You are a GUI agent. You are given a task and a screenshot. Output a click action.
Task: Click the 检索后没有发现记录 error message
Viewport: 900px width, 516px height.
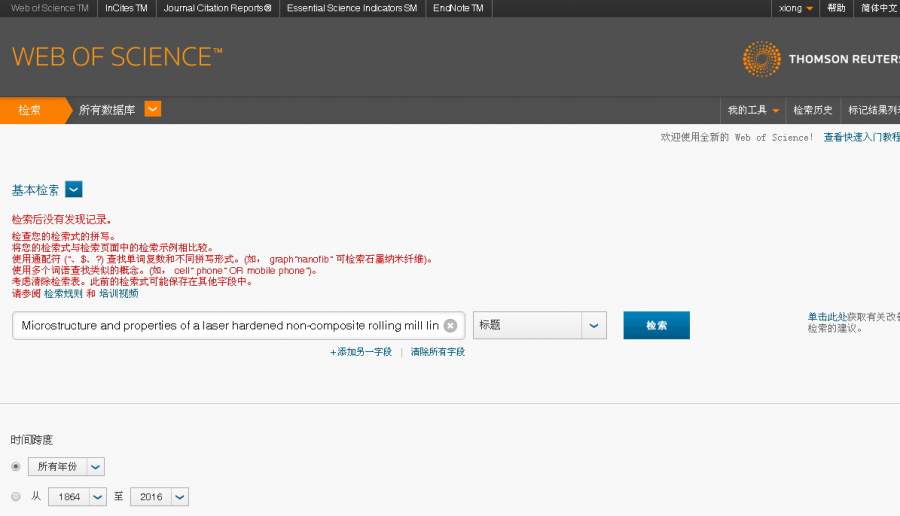pyautogui.click(x=61, y=219)
